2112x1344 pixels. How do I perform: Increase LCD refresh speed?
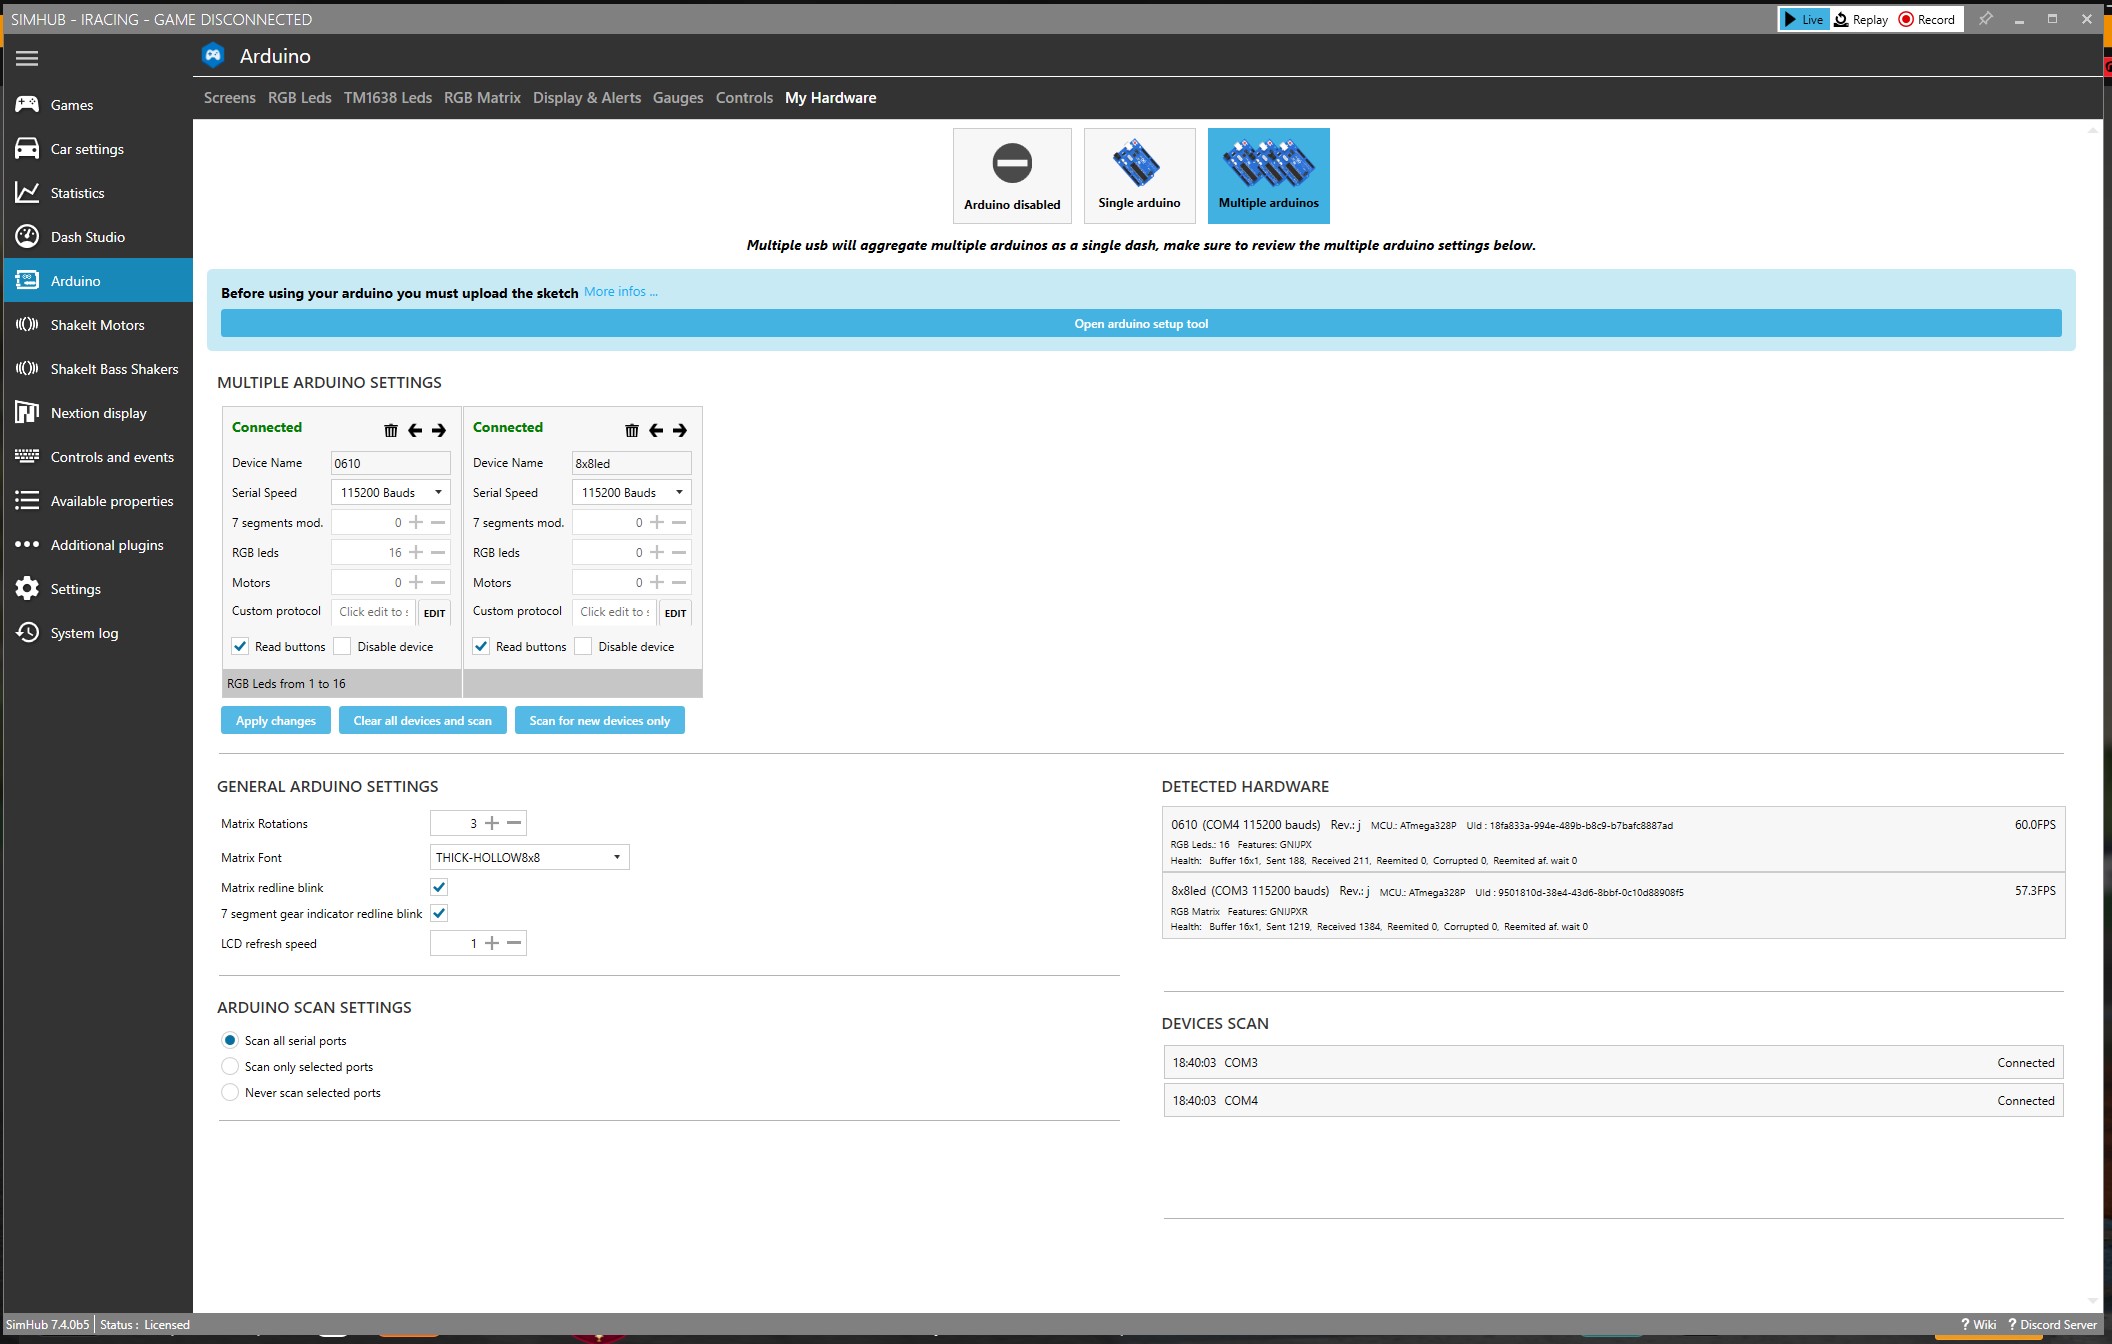(492, 943)
